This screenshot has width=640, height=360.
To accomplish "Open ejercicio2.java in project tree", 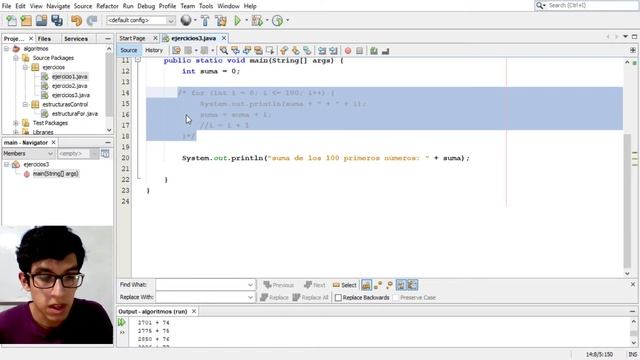I will pyautogui.click(x=69, y=86).
